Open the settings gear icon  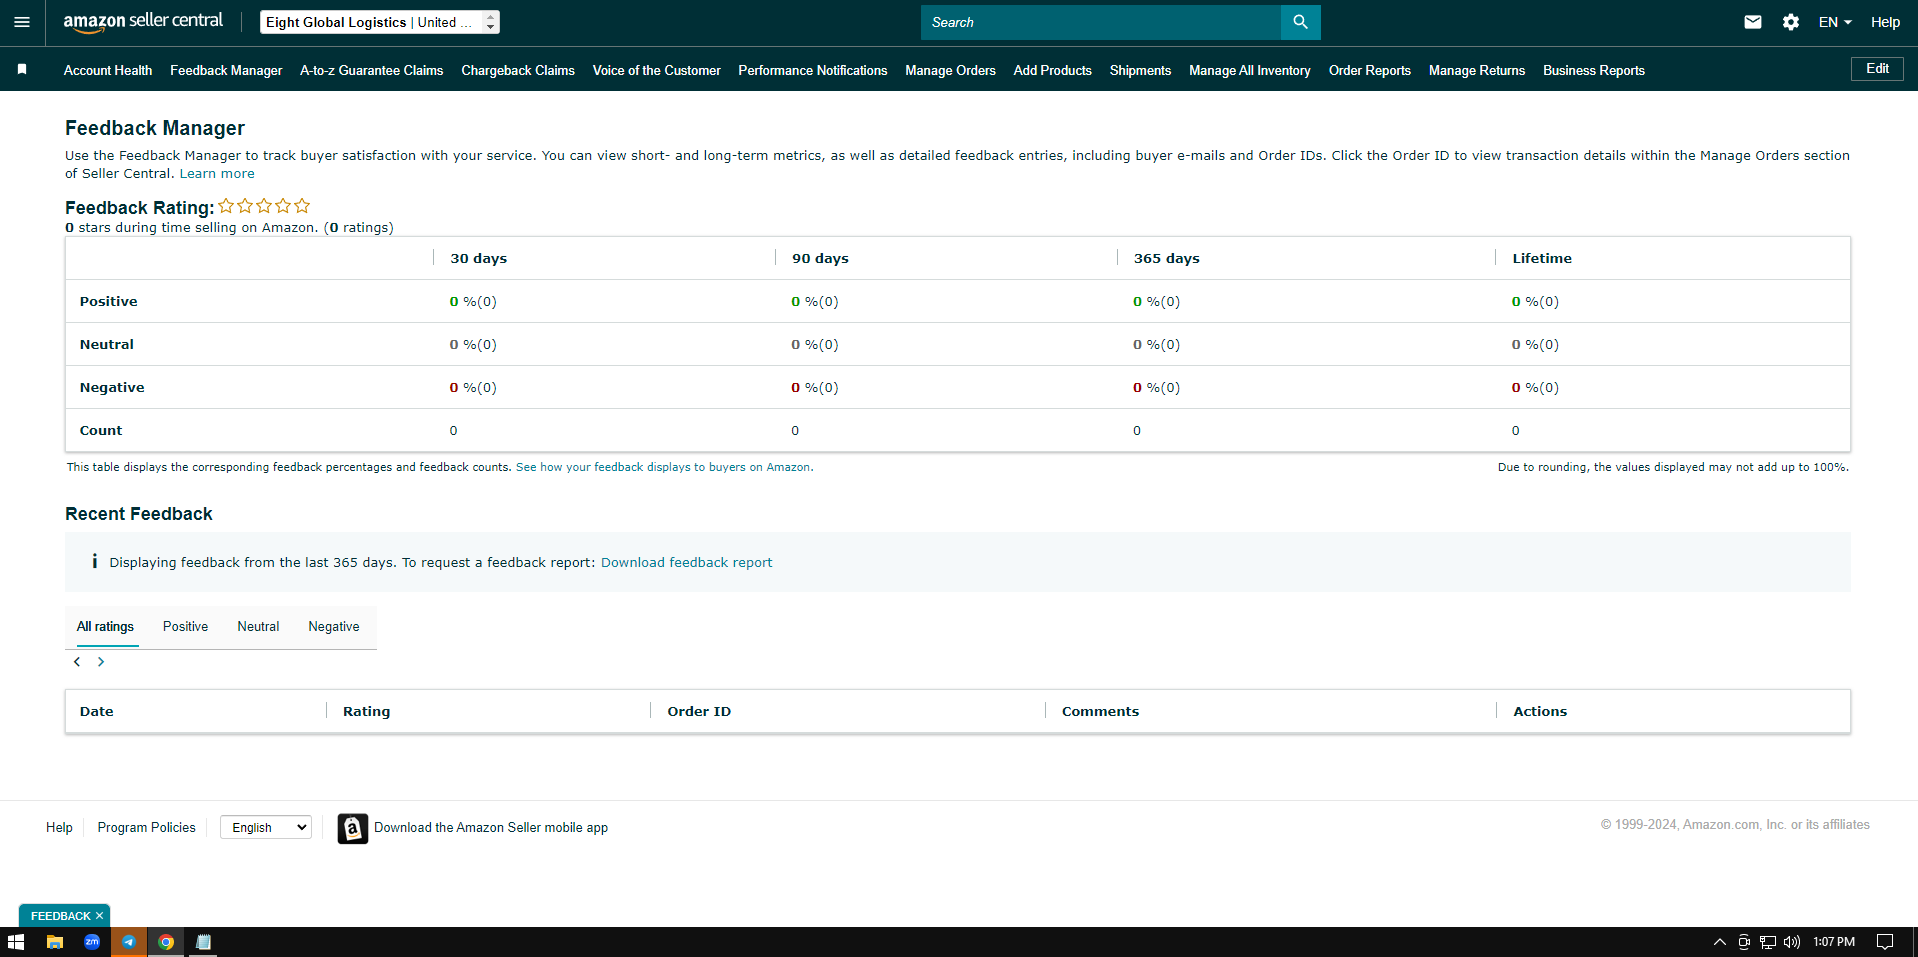[x=1791, y=22]
